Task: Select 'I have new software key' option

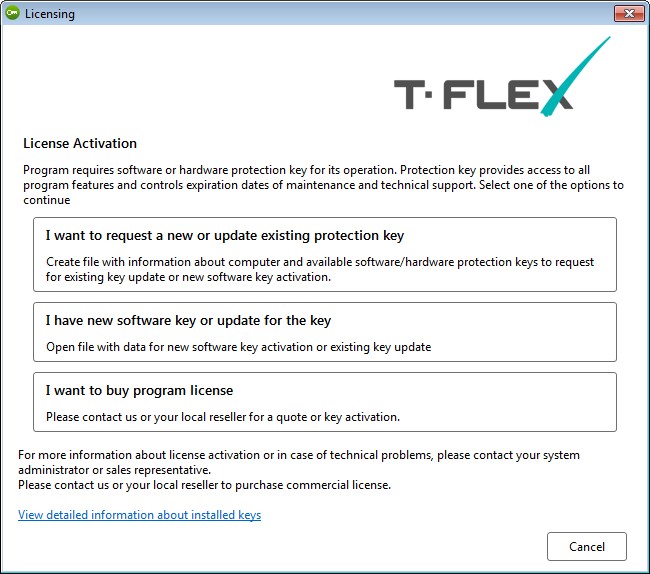Action: click(x=325, y=332)
